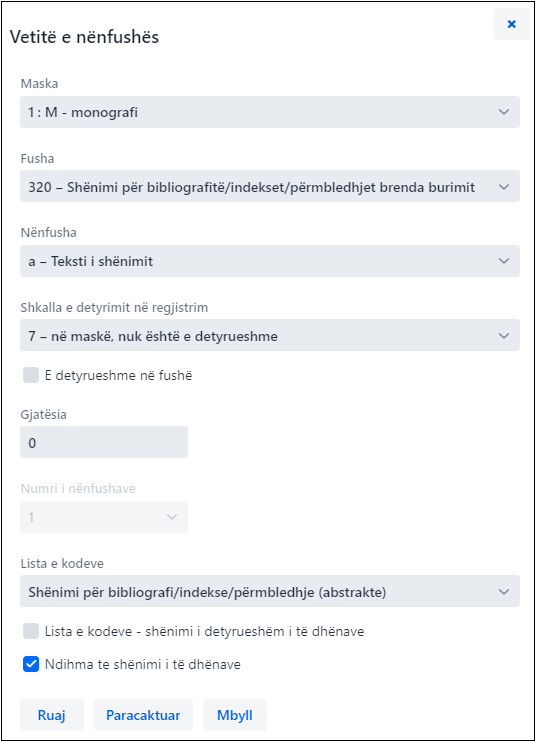Screen dimensions: 537x741
Task: Click the greyed chevron under Numri i nënfushave
Action: pos(172,517)
